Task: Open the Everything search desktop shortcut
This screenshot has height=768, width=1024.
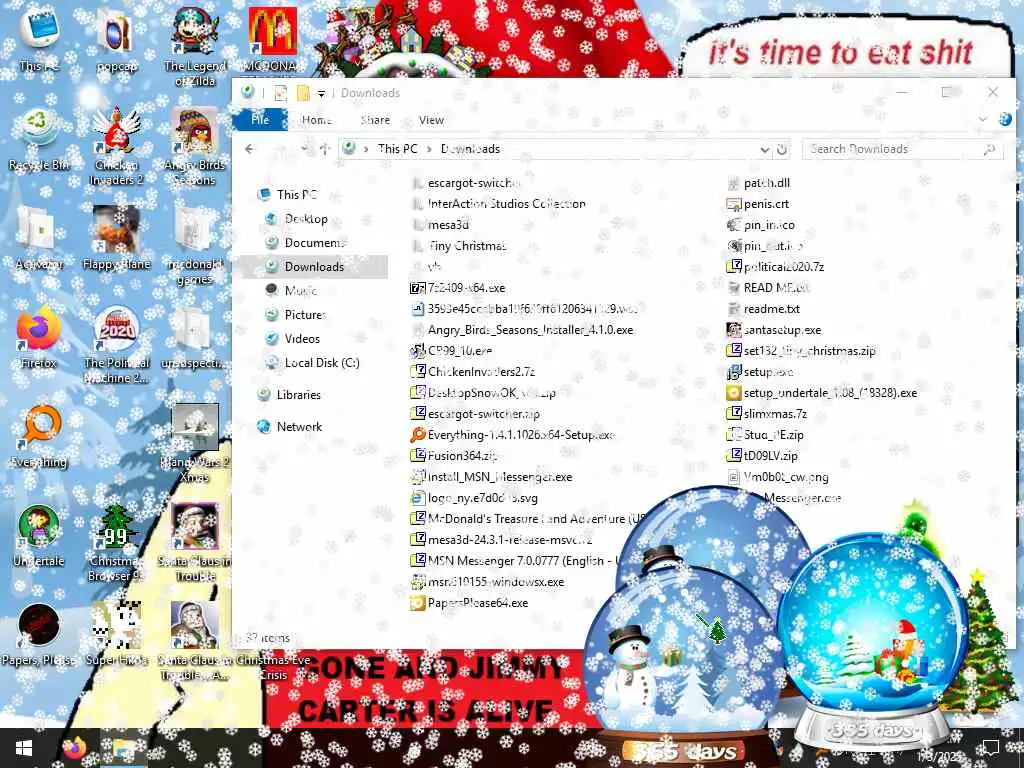Action: pyautogui.click(x=39, y=436)
